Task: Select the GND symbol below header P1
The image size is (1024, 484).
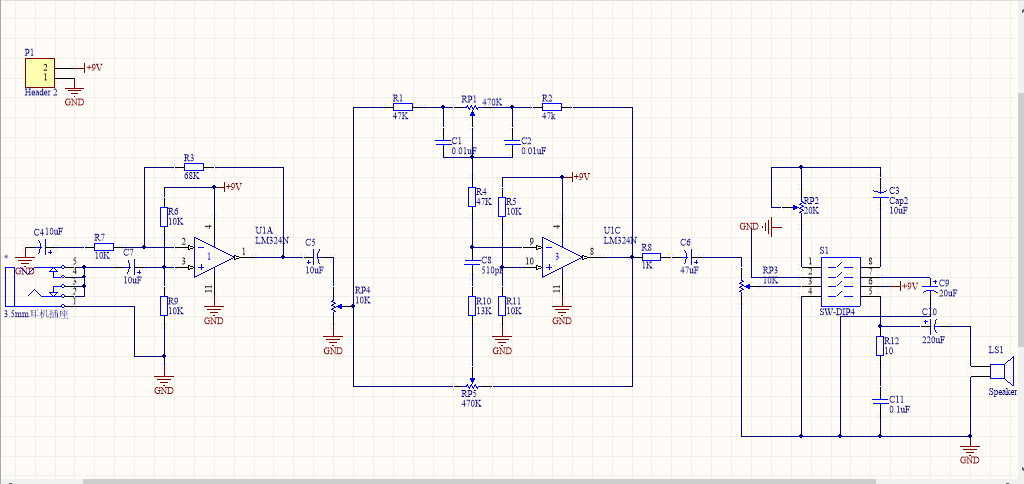Action: pyautogui.click(x=74, y=94)
